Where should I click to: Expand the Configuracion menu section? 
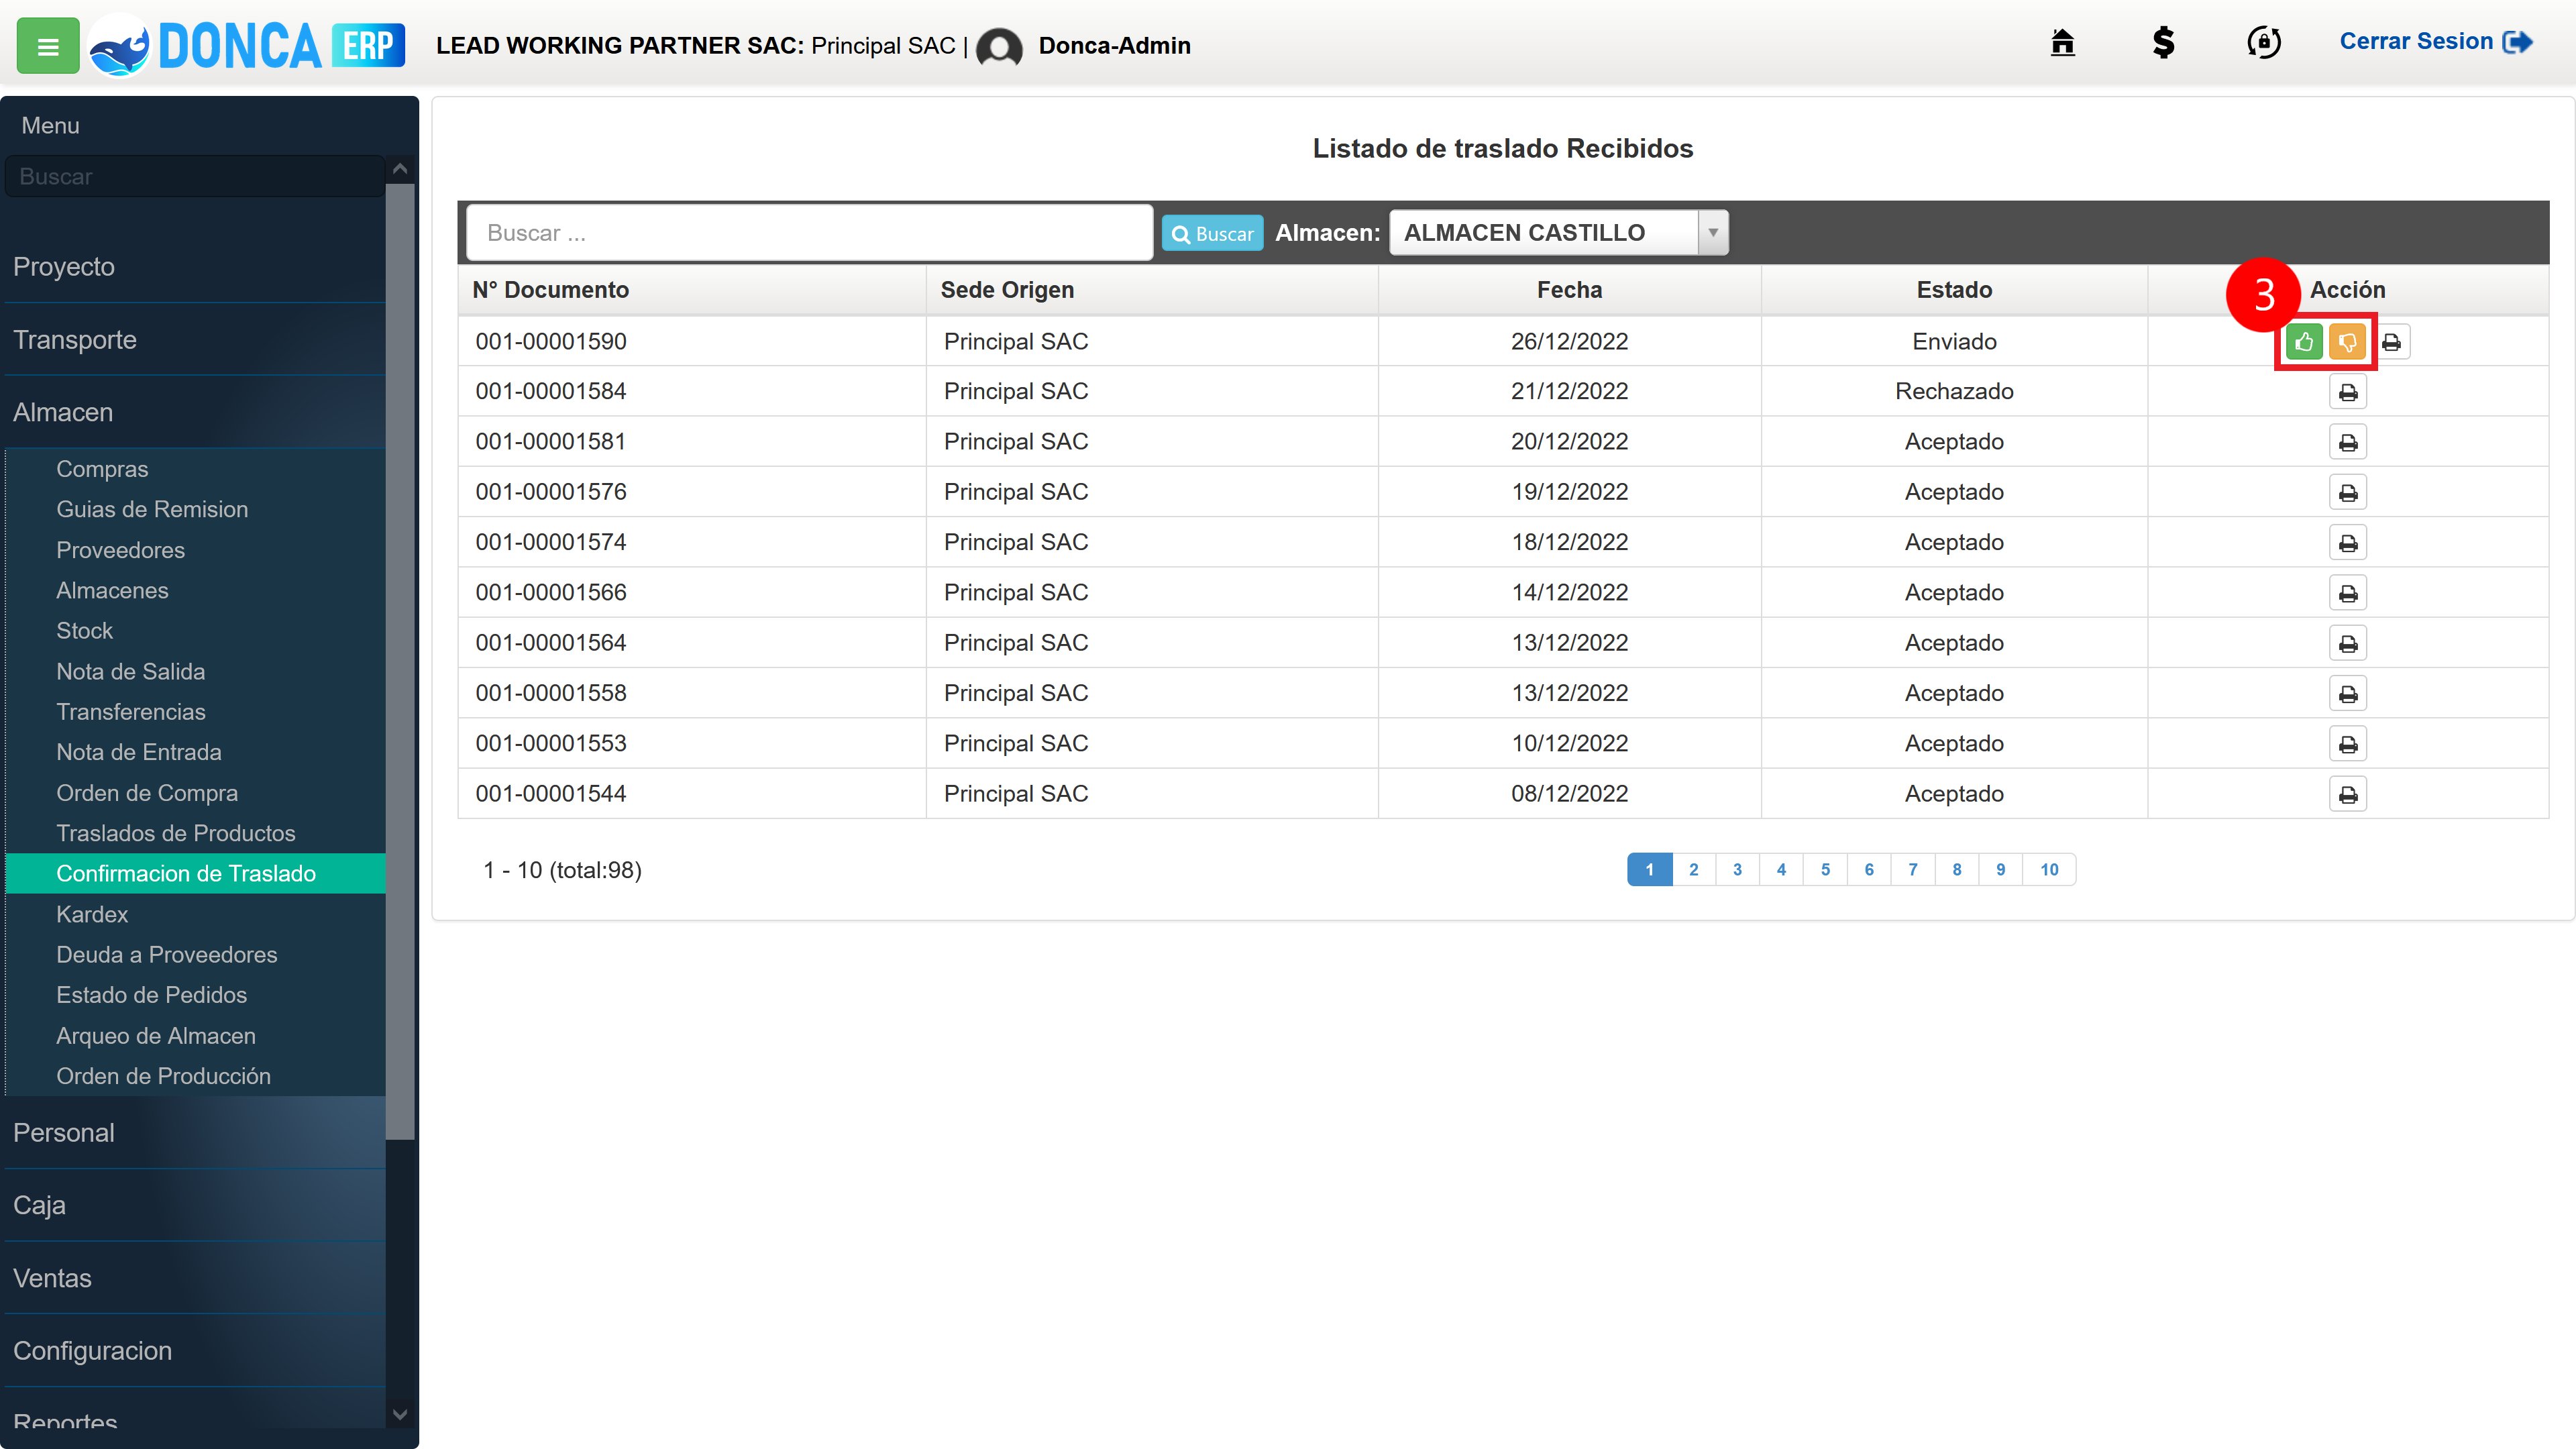(x=195, y=1351)
